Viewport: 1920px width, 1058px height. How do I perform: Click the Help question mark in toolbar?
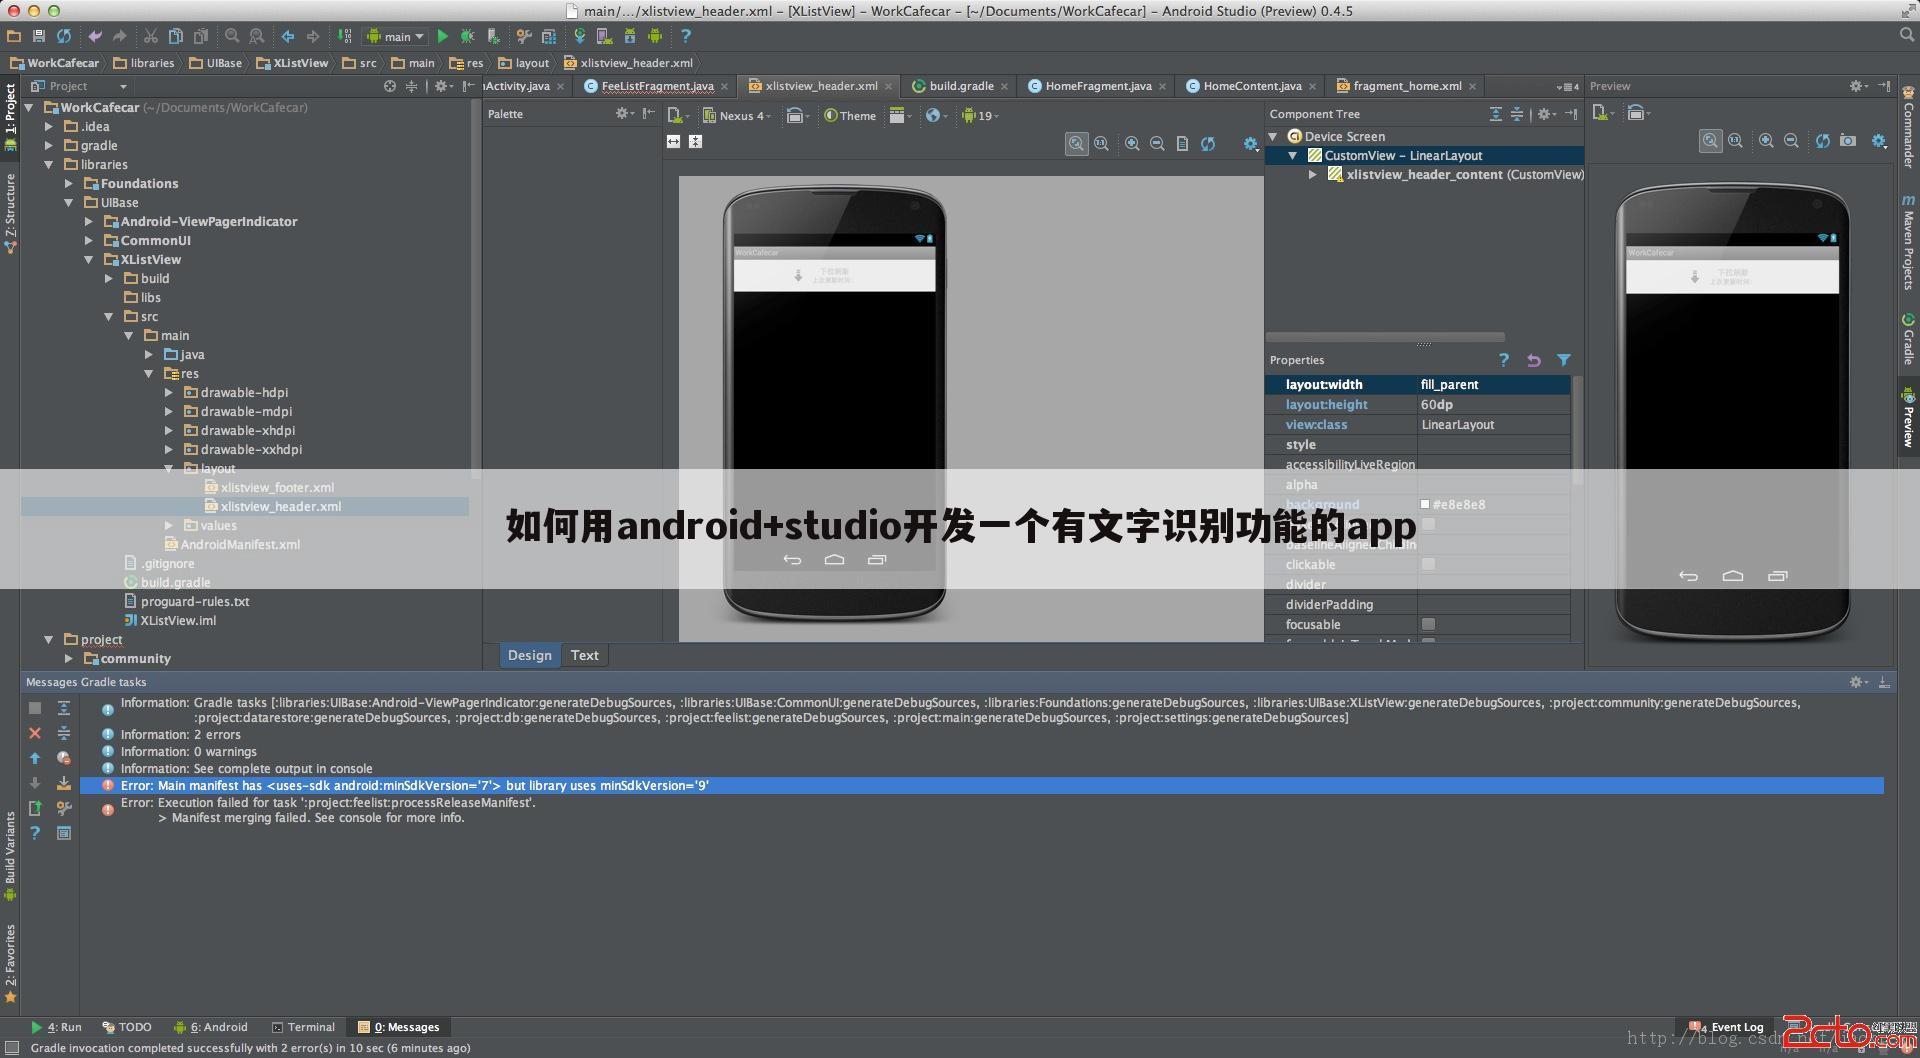[686, 36]
